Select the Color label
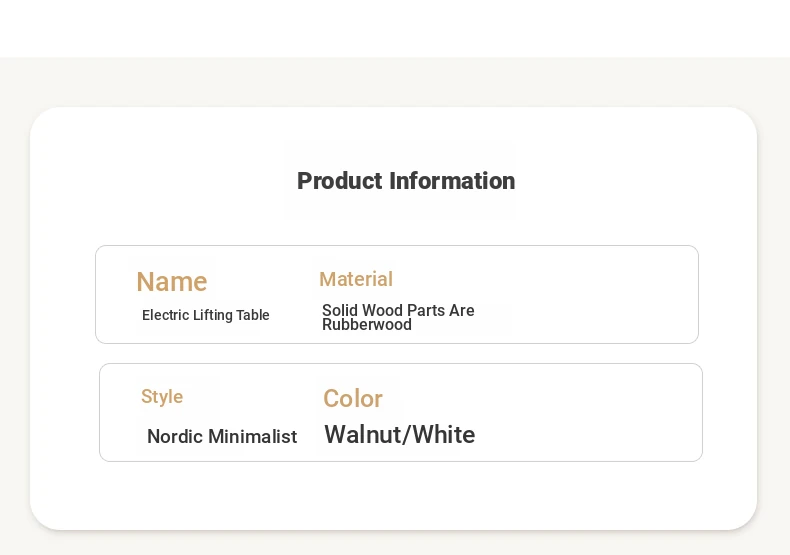Viewport: 790px width, 555px height. pyautogui.click(x=353, y=398)
